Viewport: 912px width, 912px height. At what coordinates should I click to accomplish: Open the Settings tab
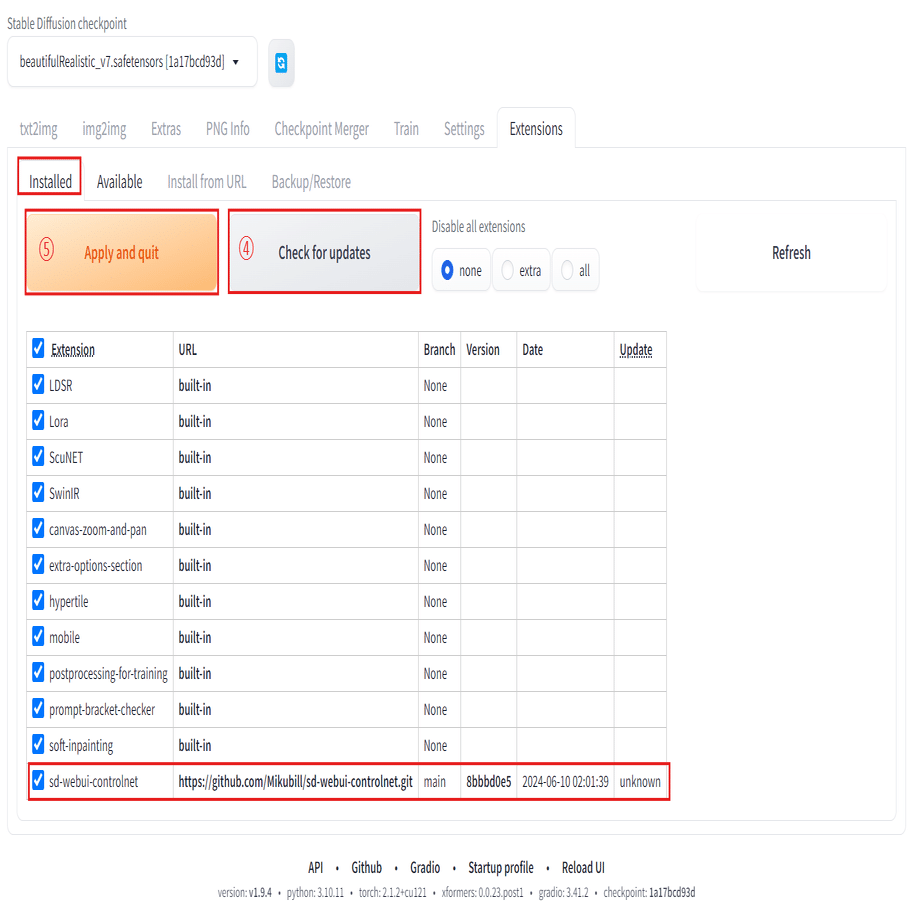[x=464, y=129]
